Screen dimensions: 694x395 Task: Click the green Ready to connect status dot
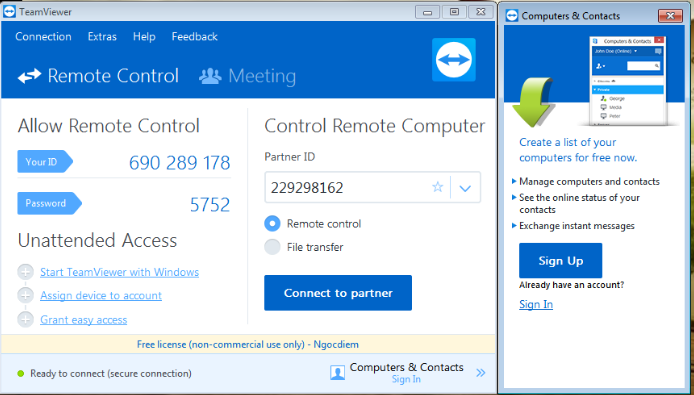(x=20, y=374)
